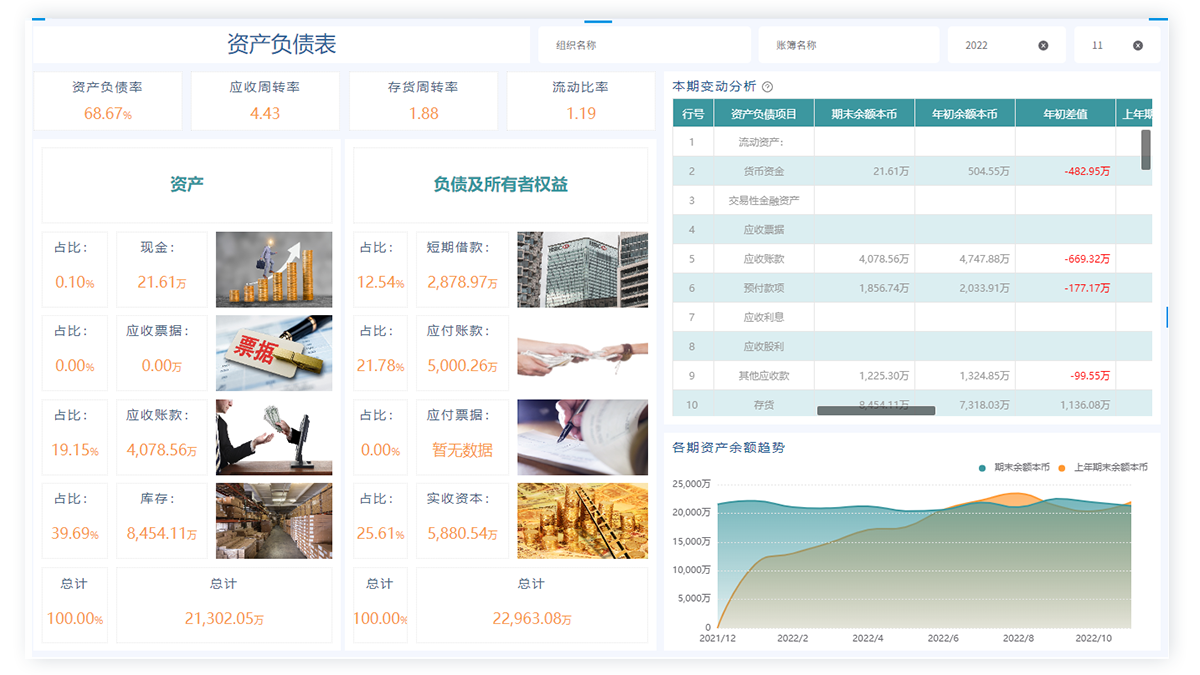
Task: Click the 行号 column header
Action: click(693, 114)
